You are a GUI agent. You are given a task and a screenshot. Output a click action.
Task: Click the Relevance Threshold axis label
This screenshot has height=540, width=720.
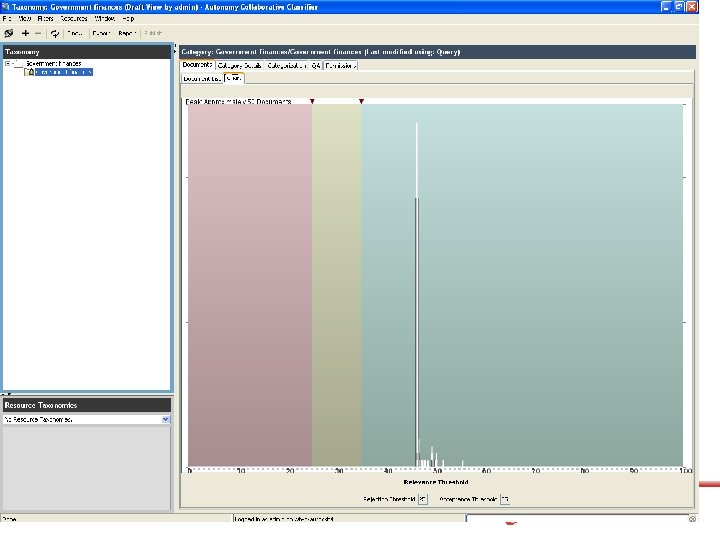[436, 482]
